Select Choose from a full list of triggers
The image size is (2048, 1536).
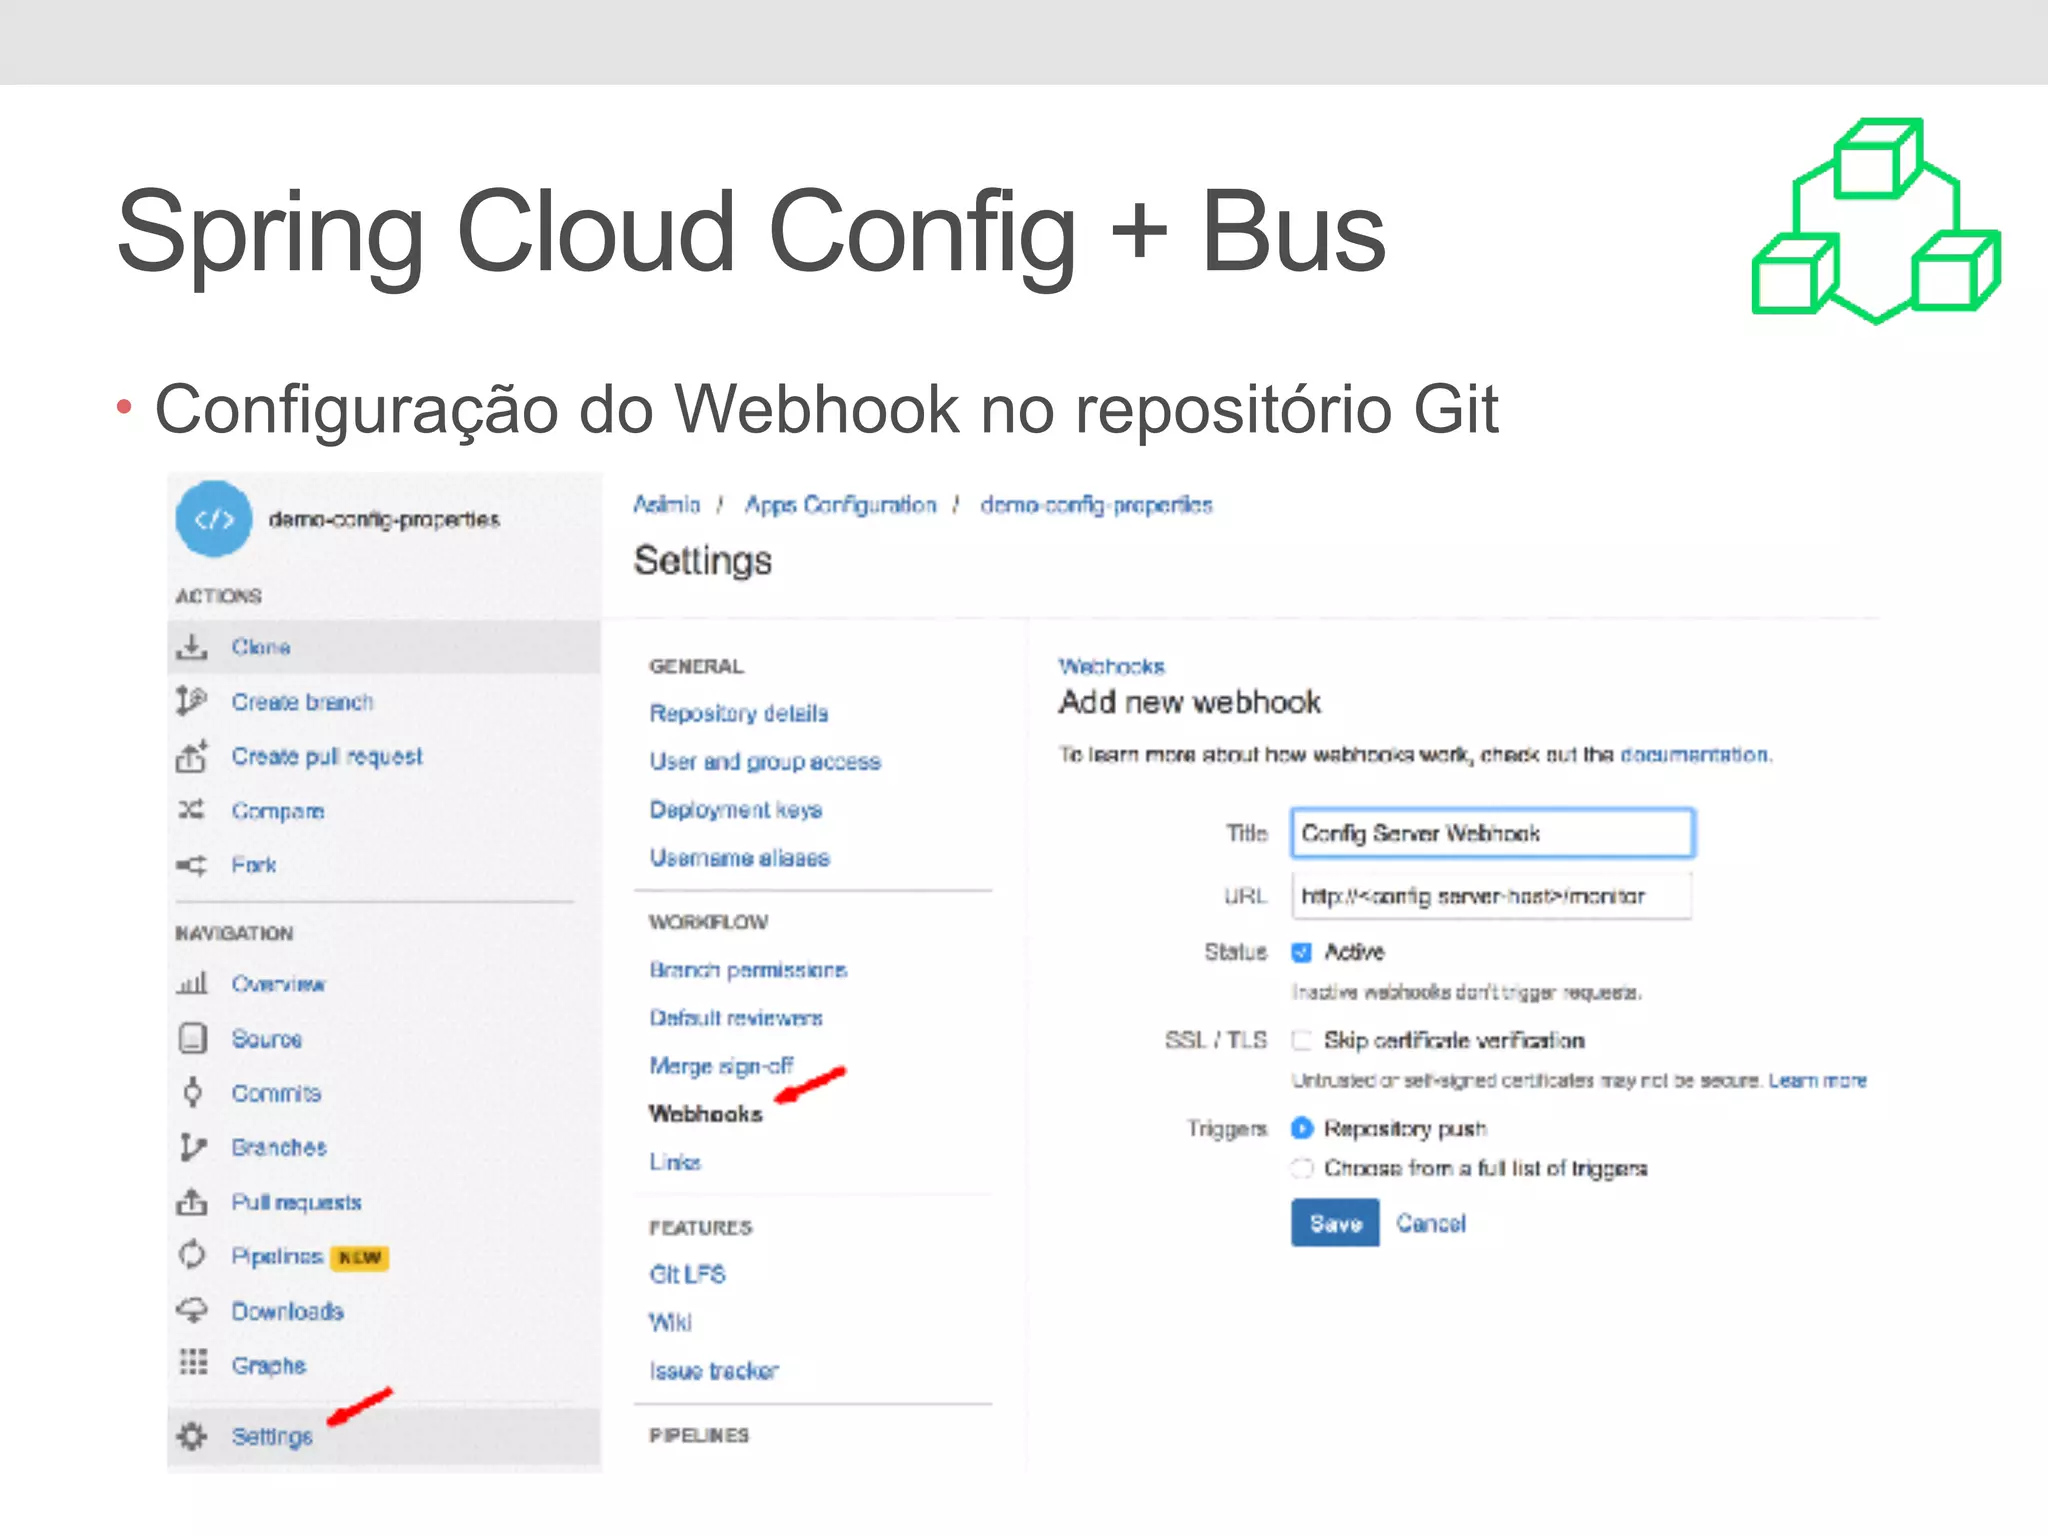click(1301, 1168)
